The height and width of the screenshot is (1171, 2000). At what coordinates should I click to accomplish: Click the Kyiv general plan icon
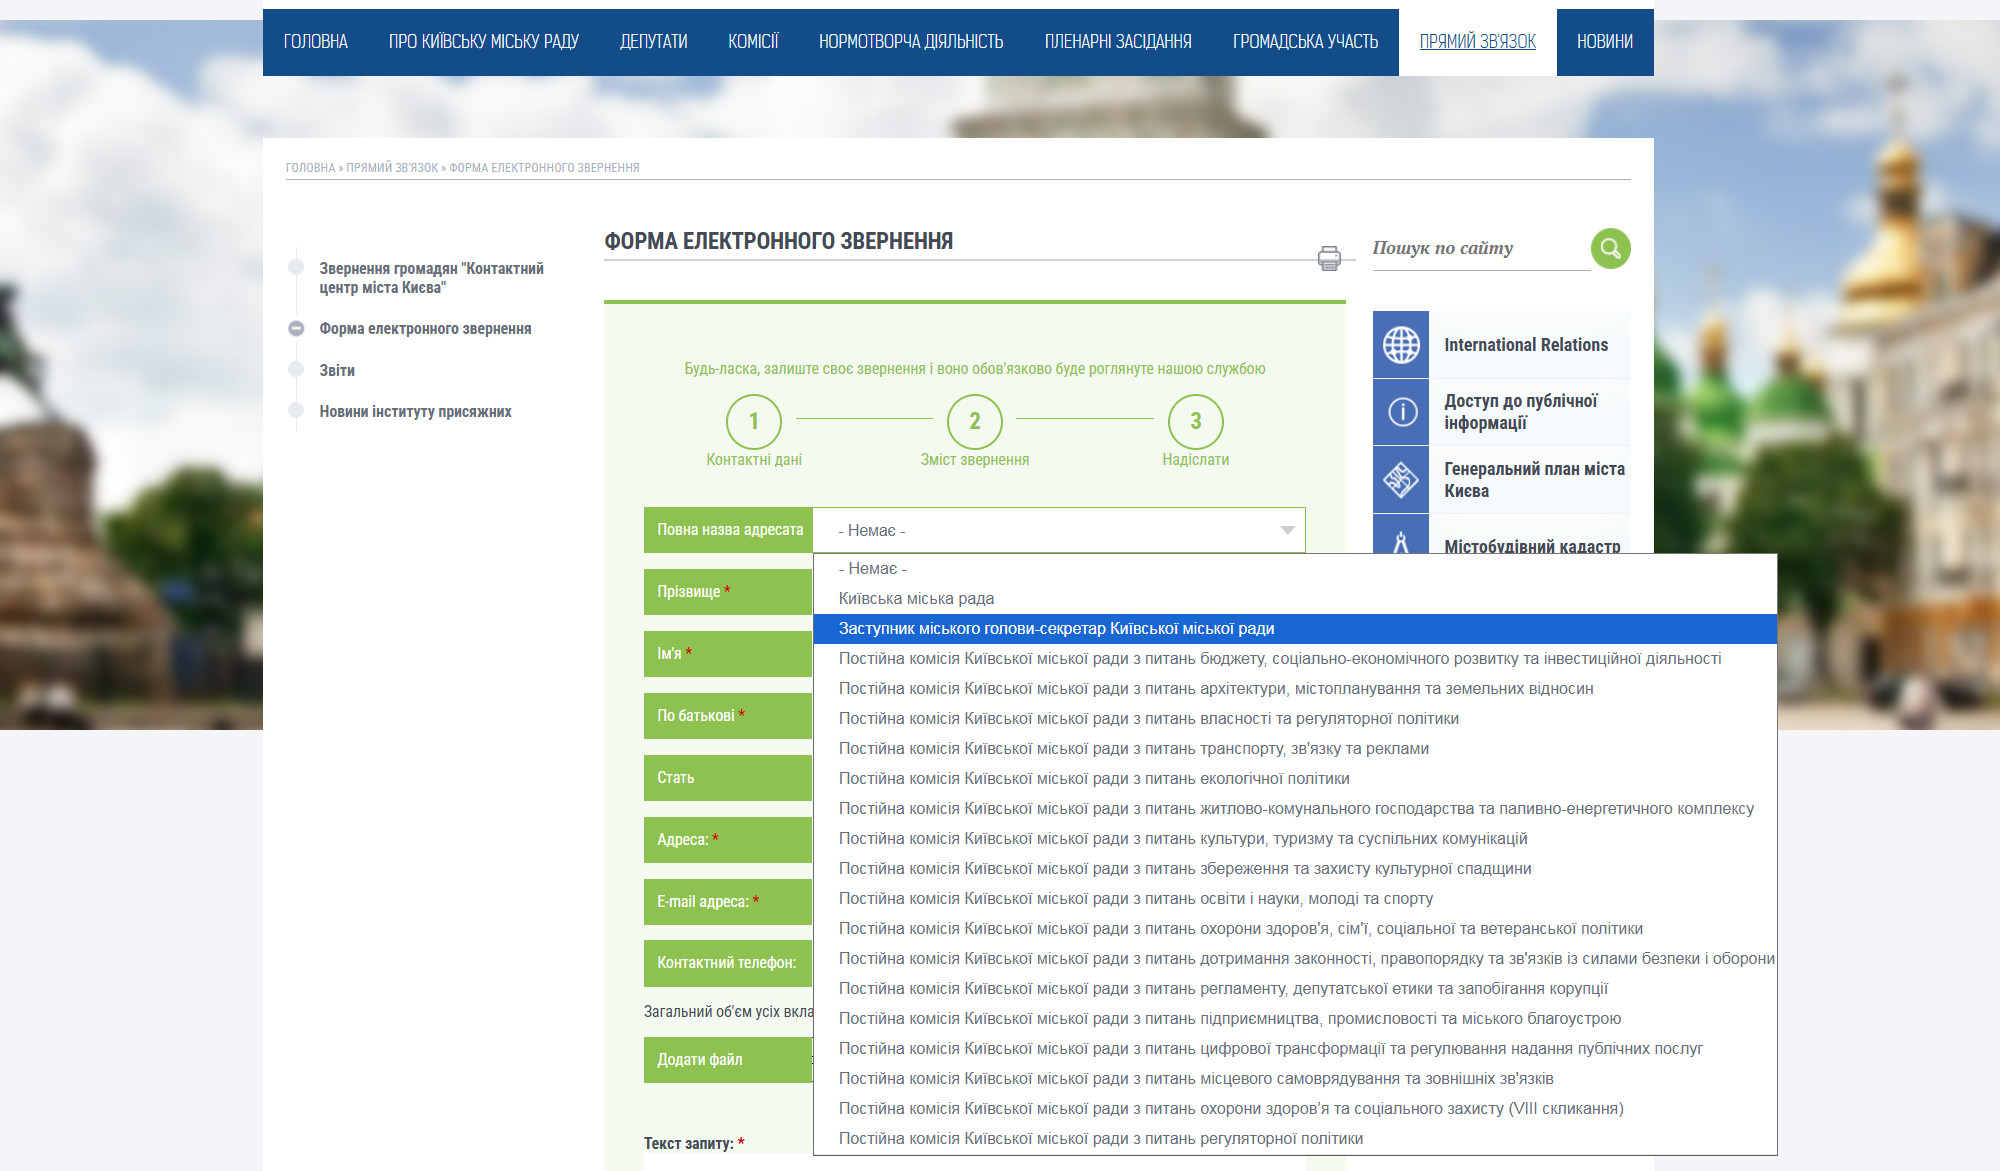click(1400, 480)
